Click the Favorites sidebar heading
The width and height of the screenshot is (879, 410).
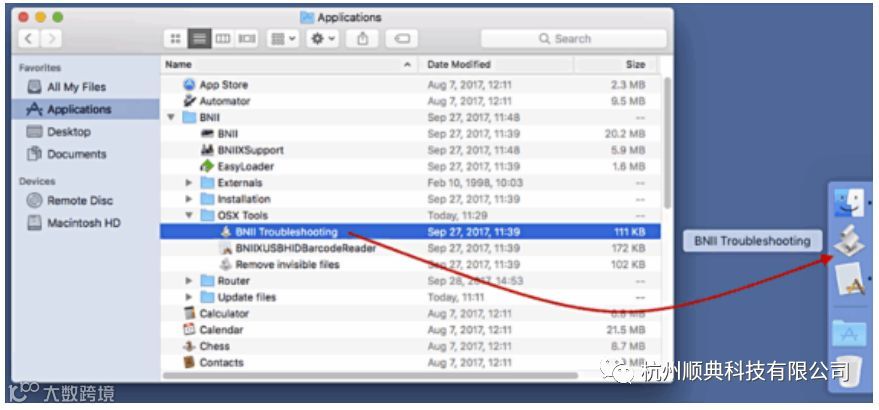tap(40, 68)
